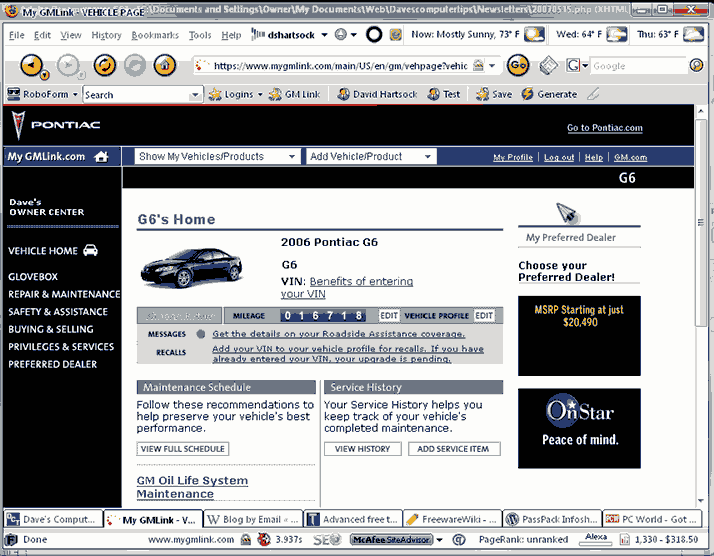Select David Hartsock identity in RoboForm
Screen dimensions: 714x556
[377, 94]
